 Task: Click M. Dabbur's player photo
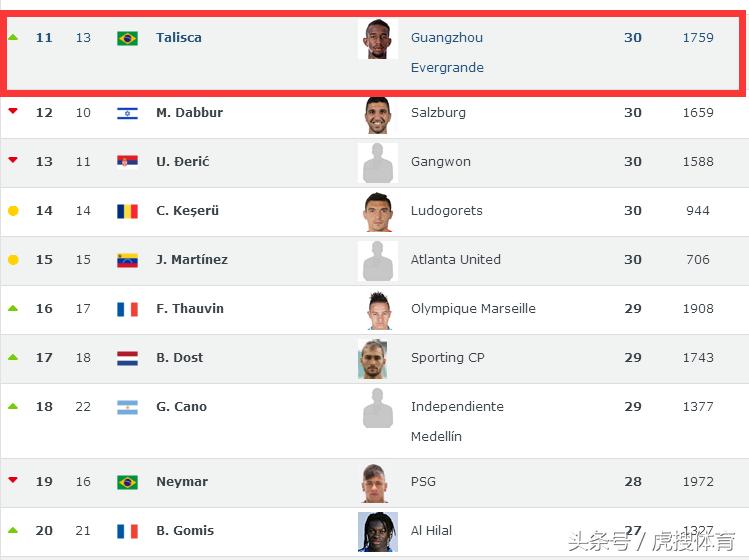click(378, 114)
